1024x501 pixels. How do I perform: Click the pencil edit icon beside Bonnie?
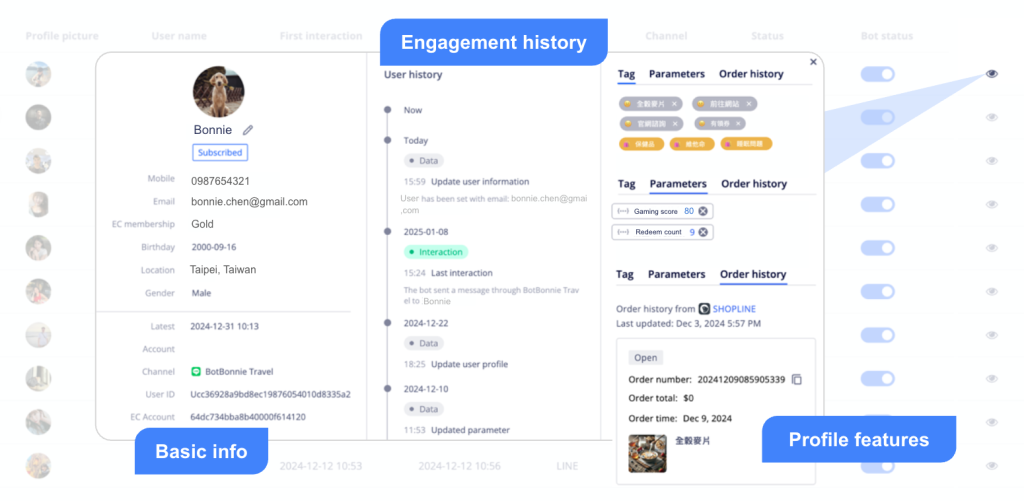pyautogui.click(x=248, y=130)
